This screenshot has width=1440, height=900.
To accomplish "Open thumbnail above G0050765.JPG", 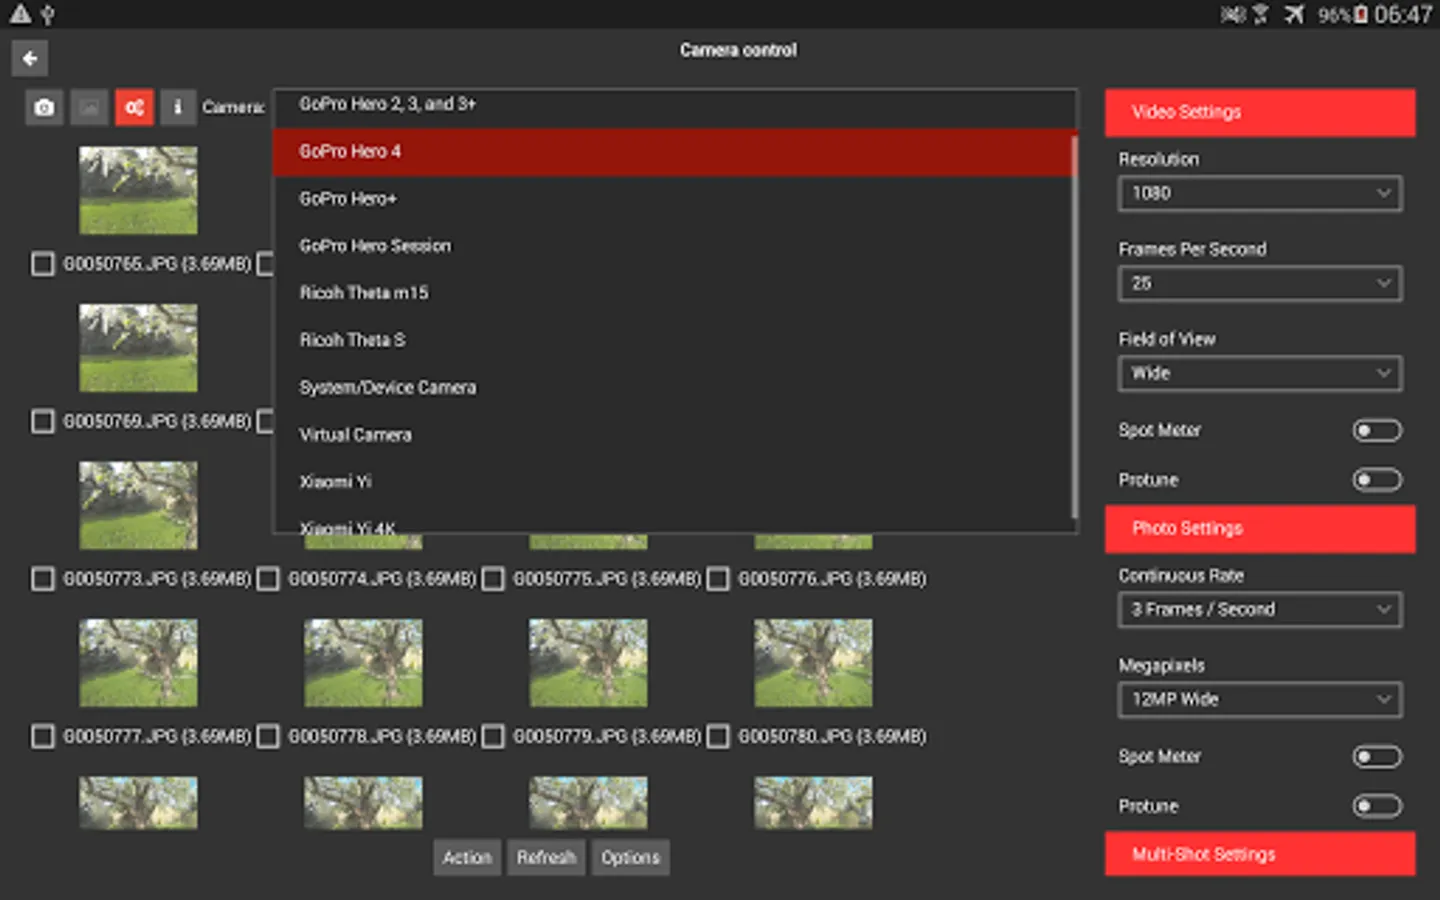I will (138, 191).
